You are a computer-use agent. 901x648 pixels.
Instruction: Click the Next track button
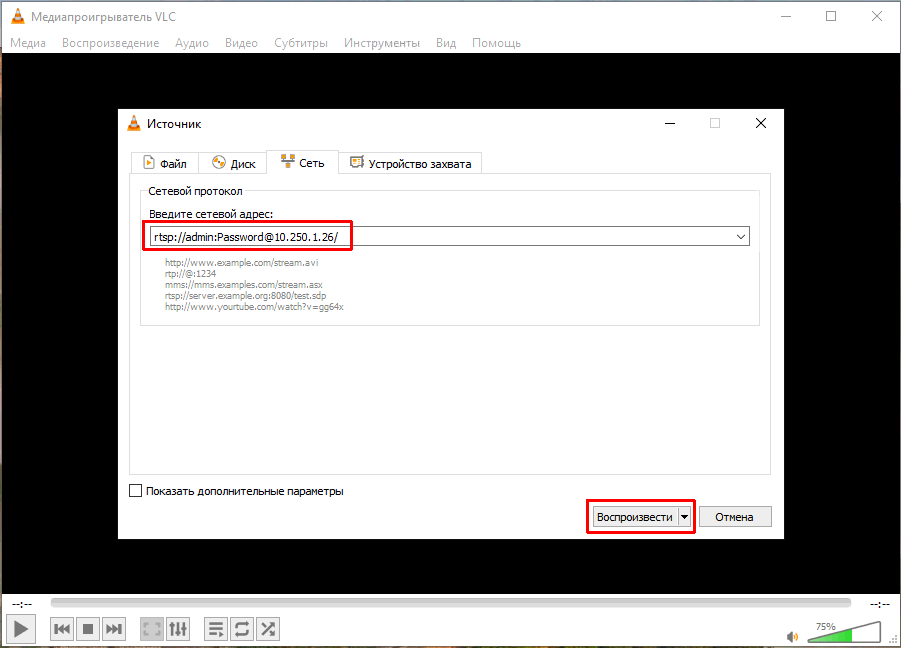point(114,629)
